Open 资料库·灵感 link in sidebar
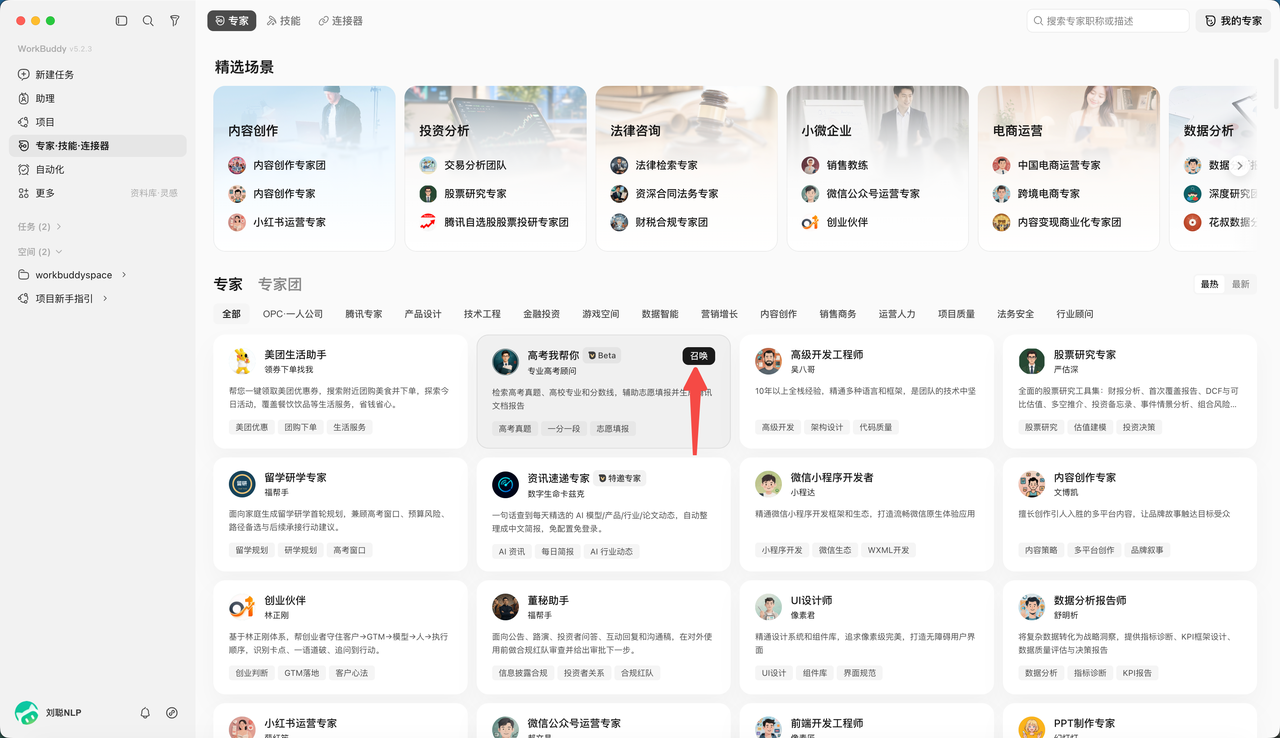The height and width of the screenshot is (738, 1280). (x=154, y=193)
